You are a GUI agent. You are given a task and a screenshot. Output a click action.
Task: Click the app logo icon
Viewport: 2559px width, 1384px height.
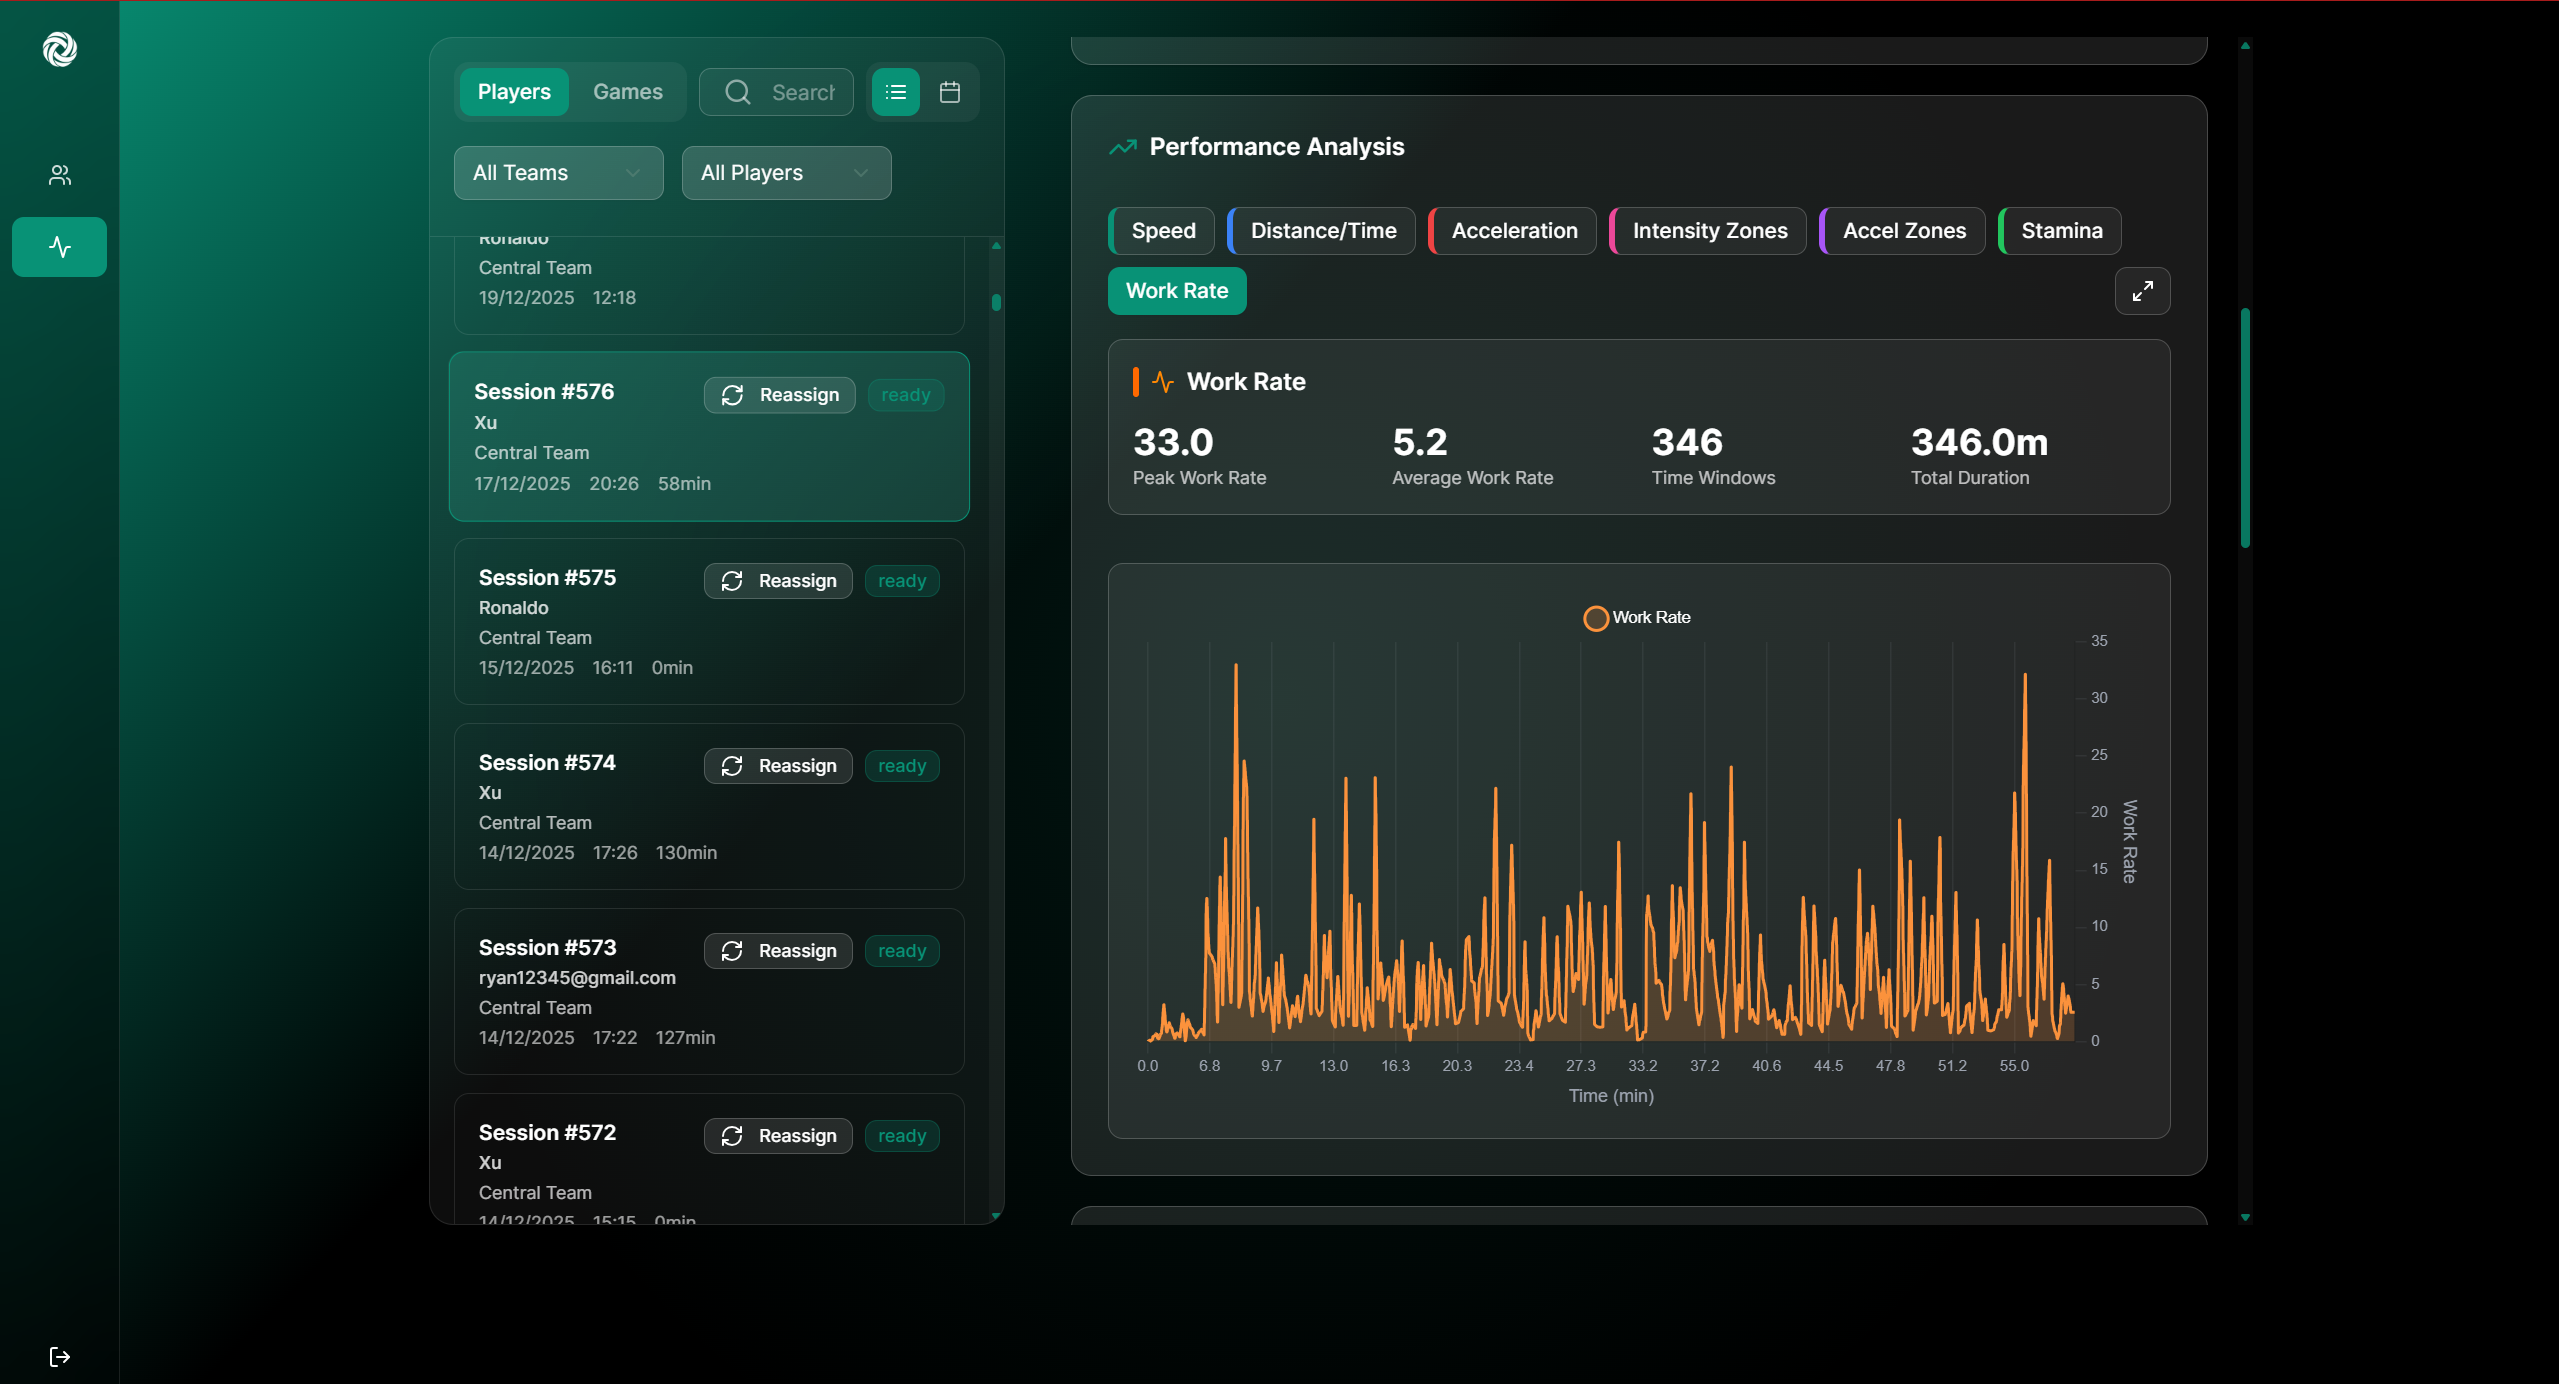click(60, 48)
